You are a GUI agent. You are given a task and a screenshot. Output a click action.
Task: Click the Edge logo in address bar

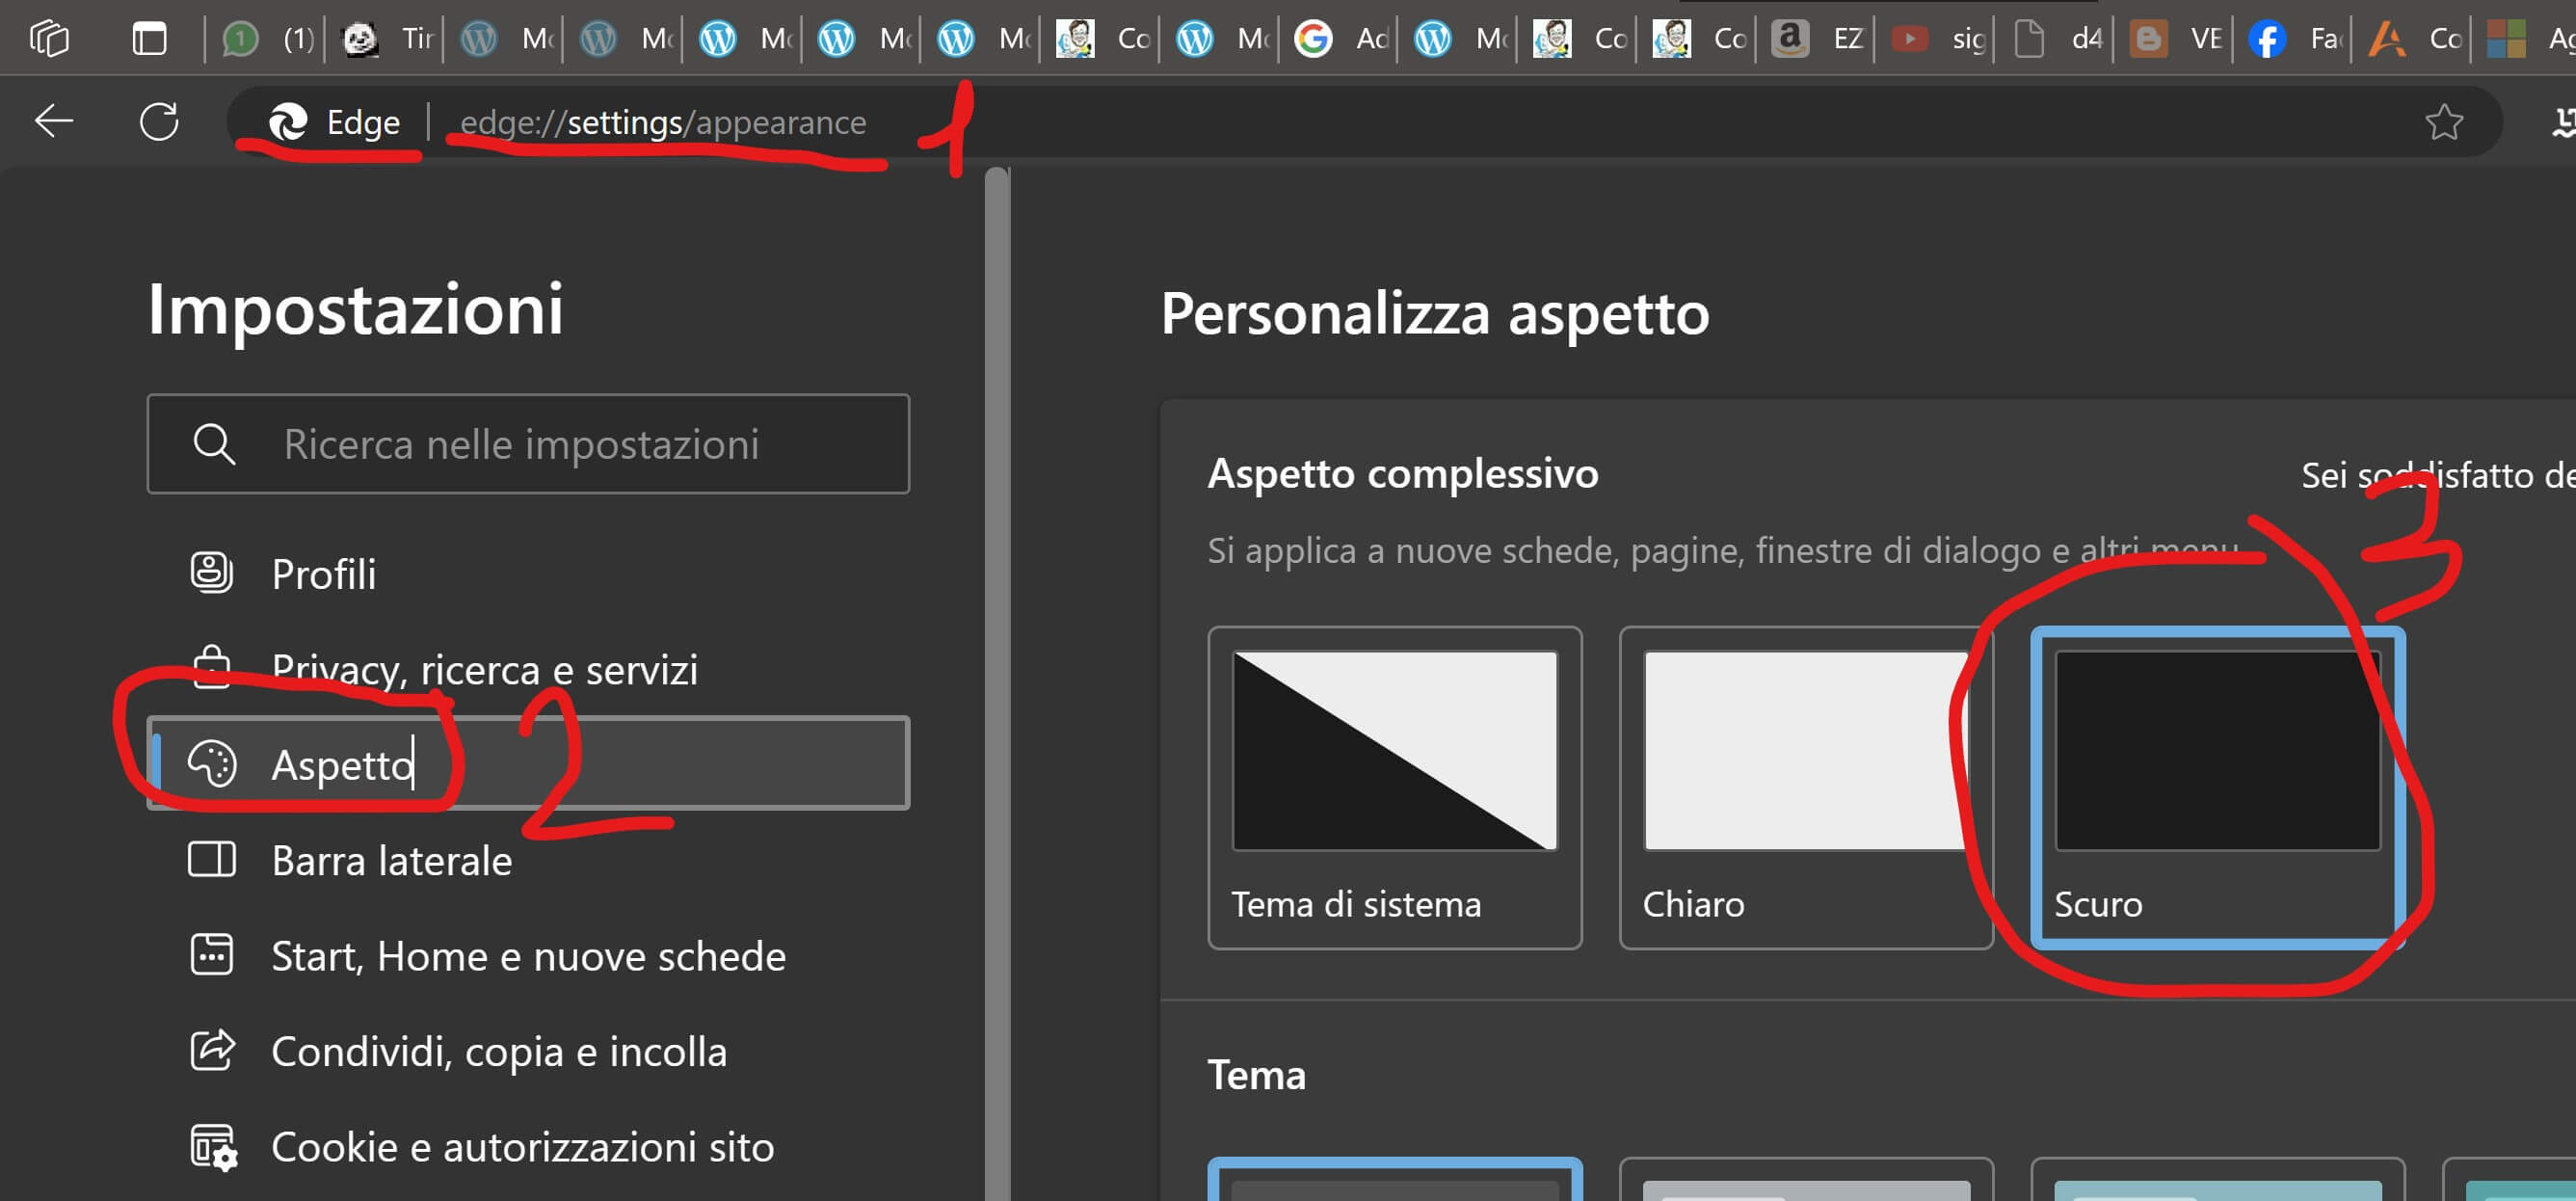(288, 122)
